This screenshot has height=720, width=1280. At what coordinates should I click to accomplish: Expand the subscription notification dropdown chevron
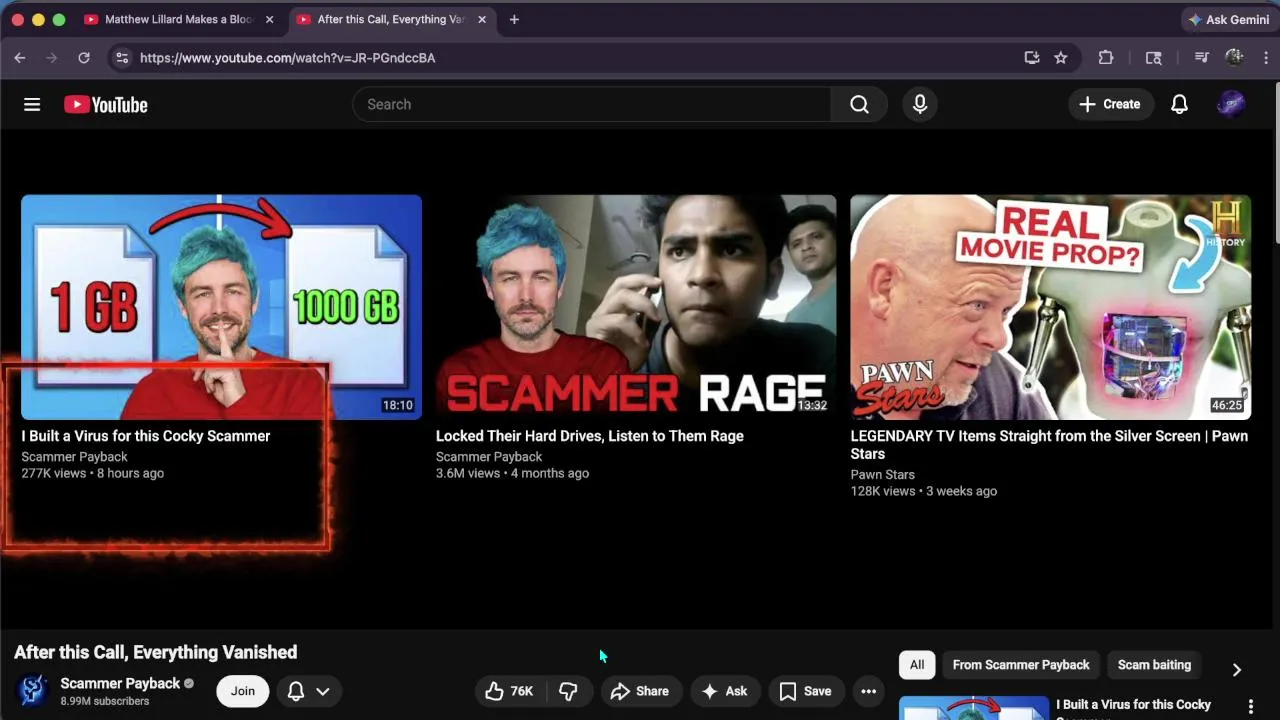[323, 691]
